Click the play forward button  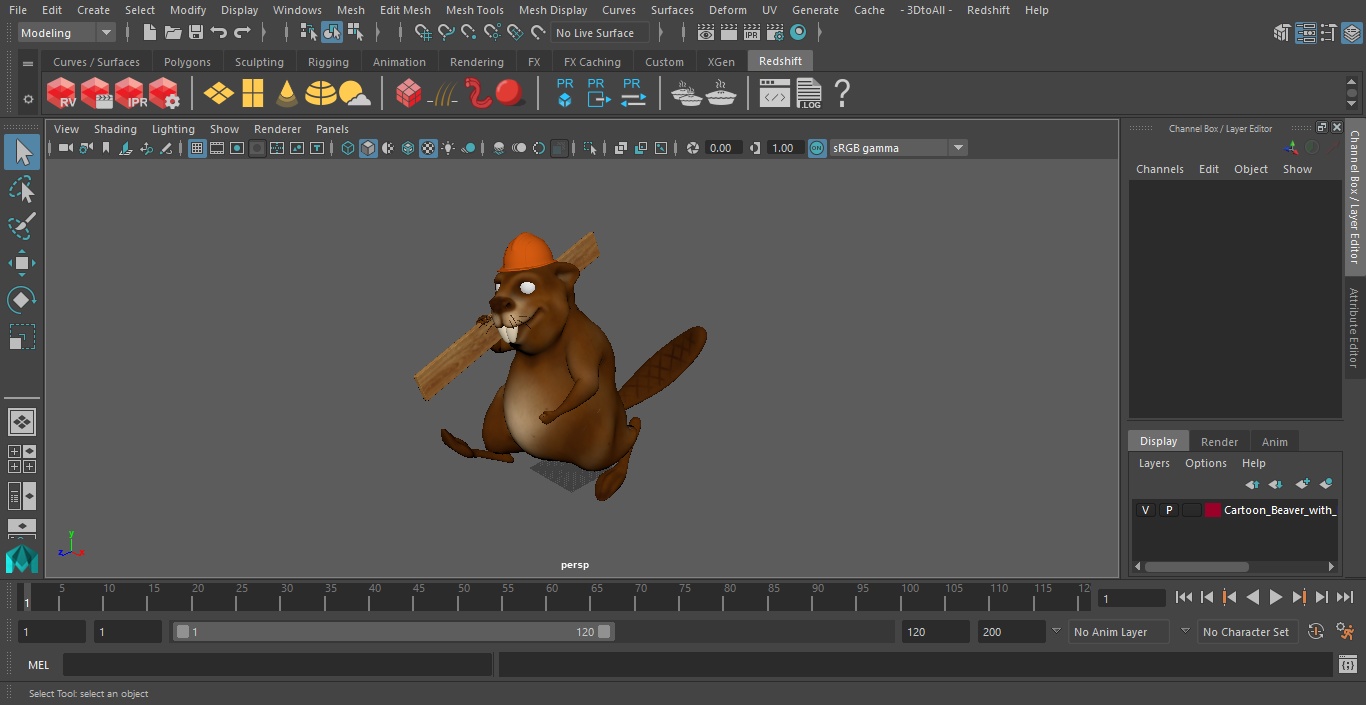coord(1276,597)
